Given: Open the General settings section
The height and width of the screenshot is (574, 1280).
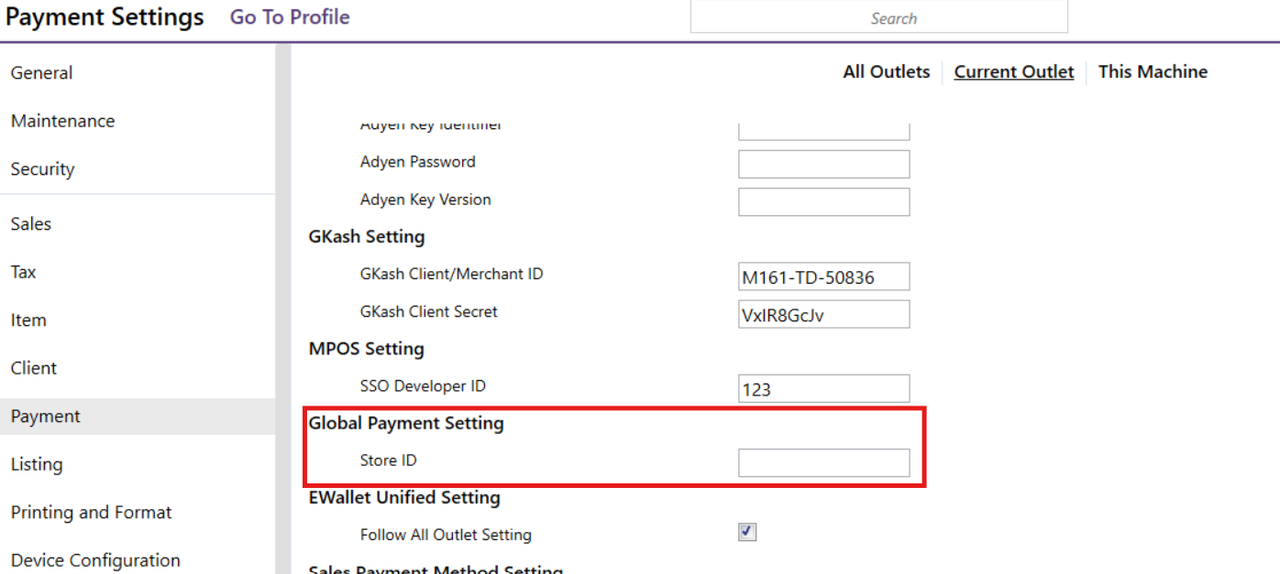Looking at the screenshot, I should pyautogui.click(x=42, y=73).
